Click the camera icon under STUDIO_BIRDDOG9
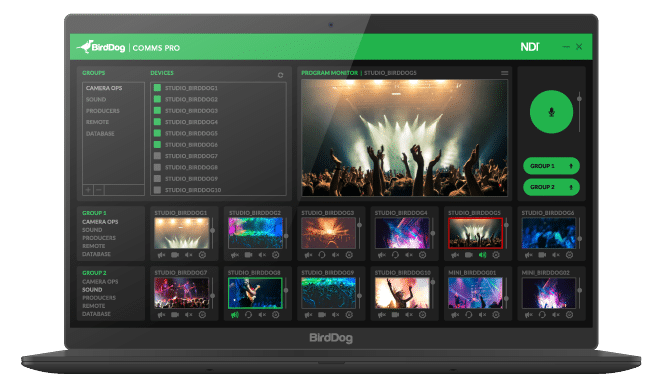663x388 pixels. 322,315
